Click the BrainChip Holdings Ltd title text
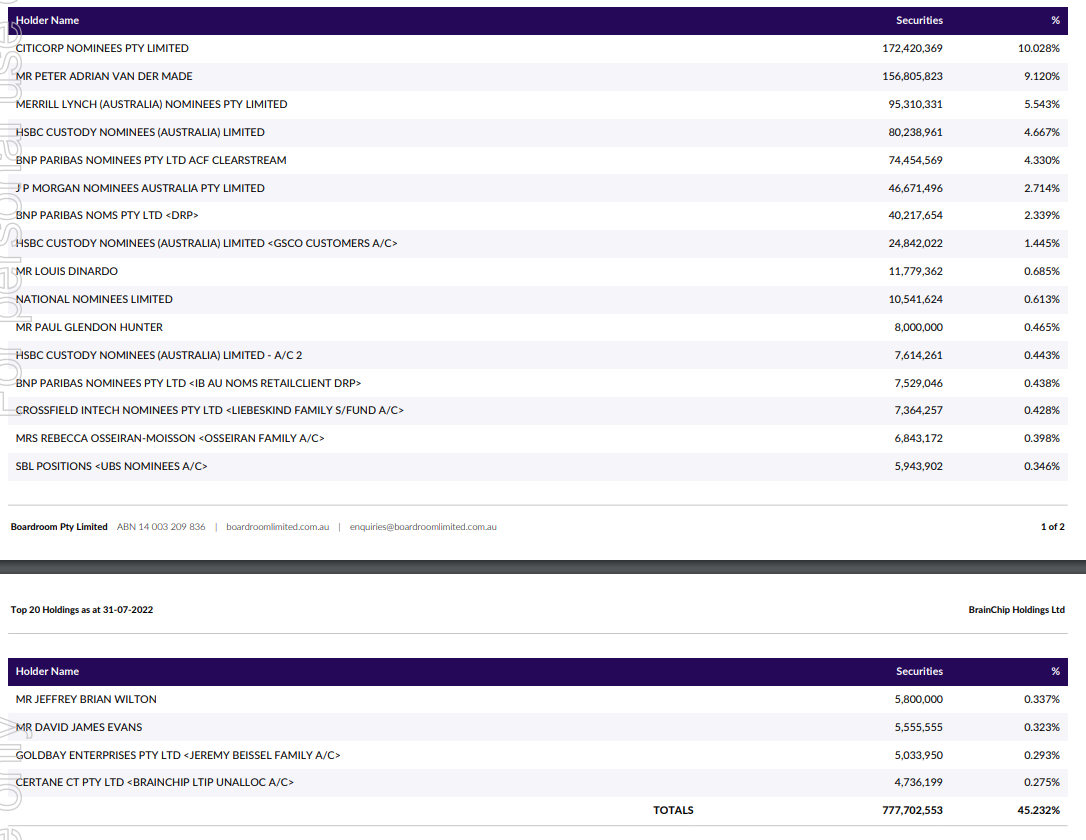The width and height of the screenshot is (1086, 840). click(1016, 610)
